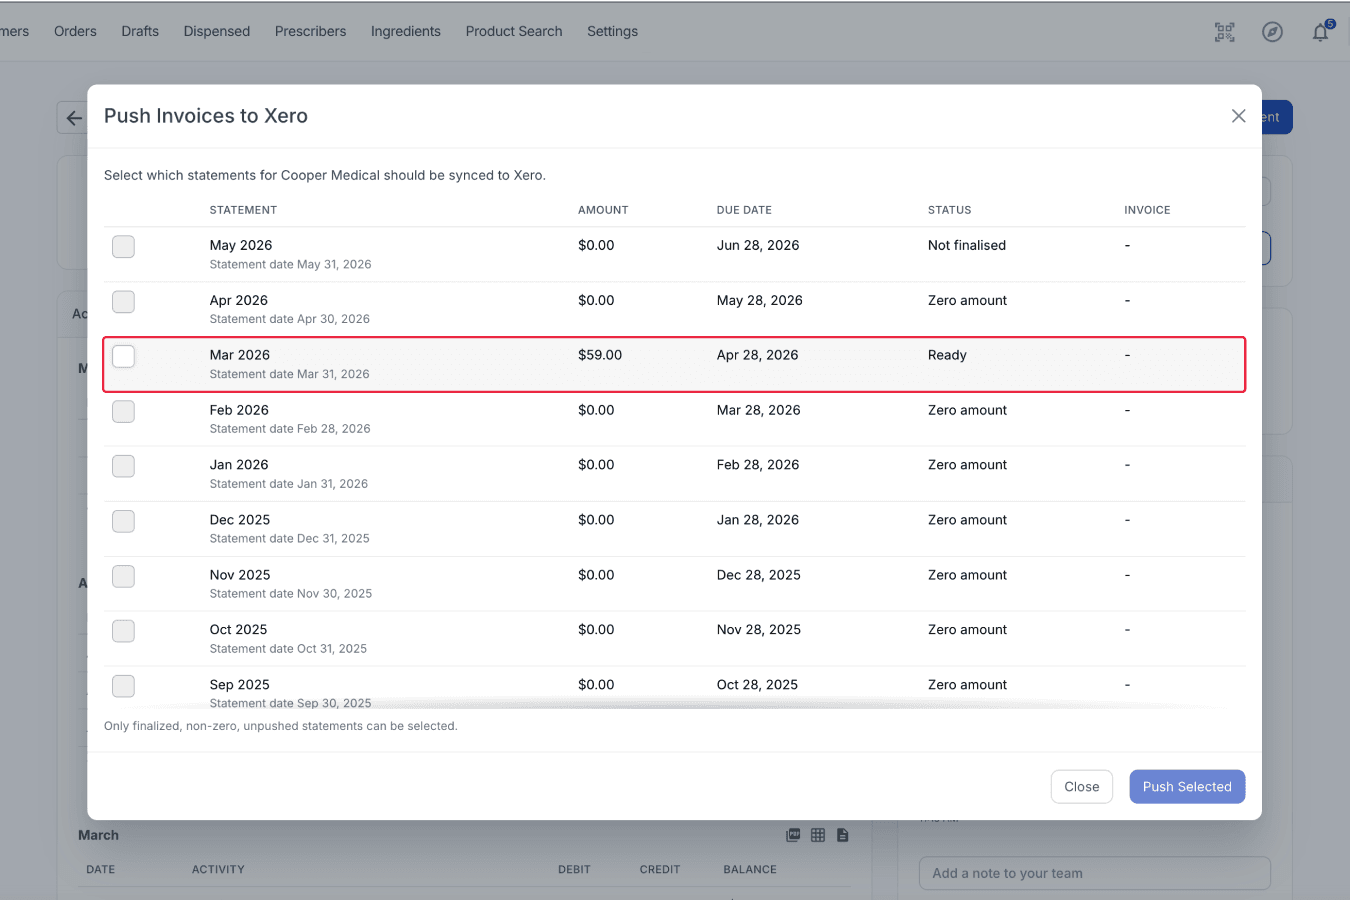This screenshot has width=1350, height=900.
Task: Open Product Search in top nav
Action: point(514,31)
